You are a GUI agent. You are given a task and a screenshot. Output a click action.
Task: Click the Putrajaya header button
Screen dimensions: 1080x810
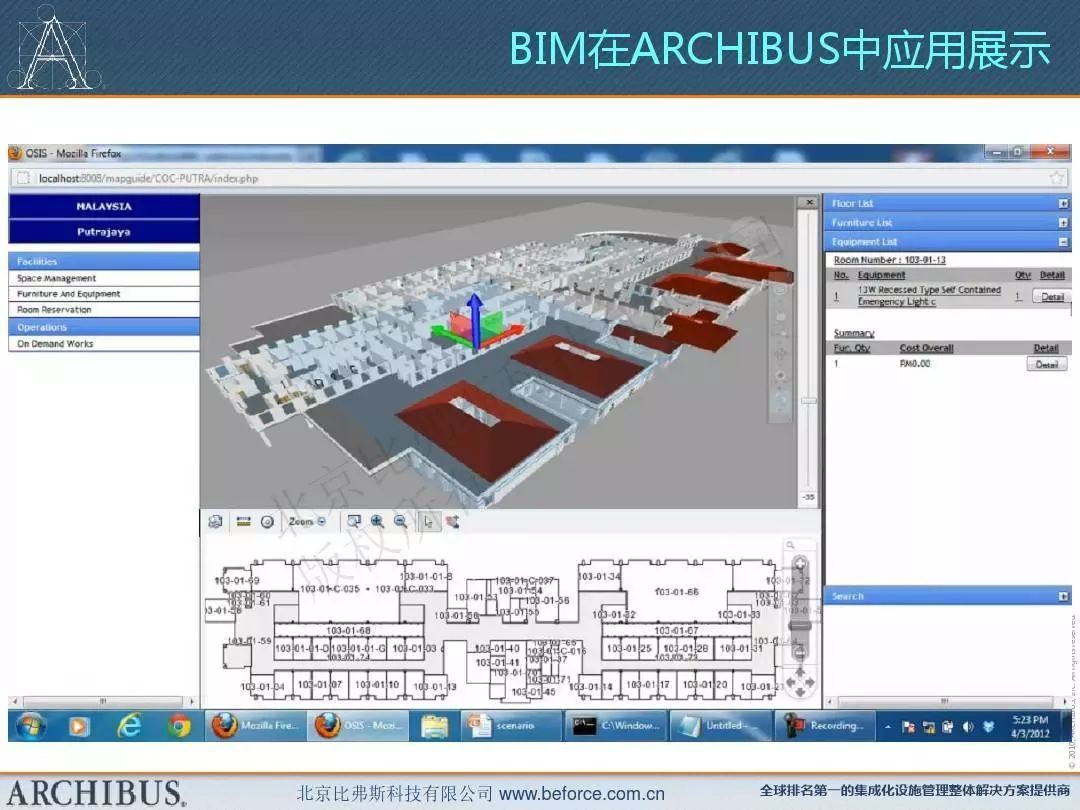pyautogui.click(x=104, y=231)
